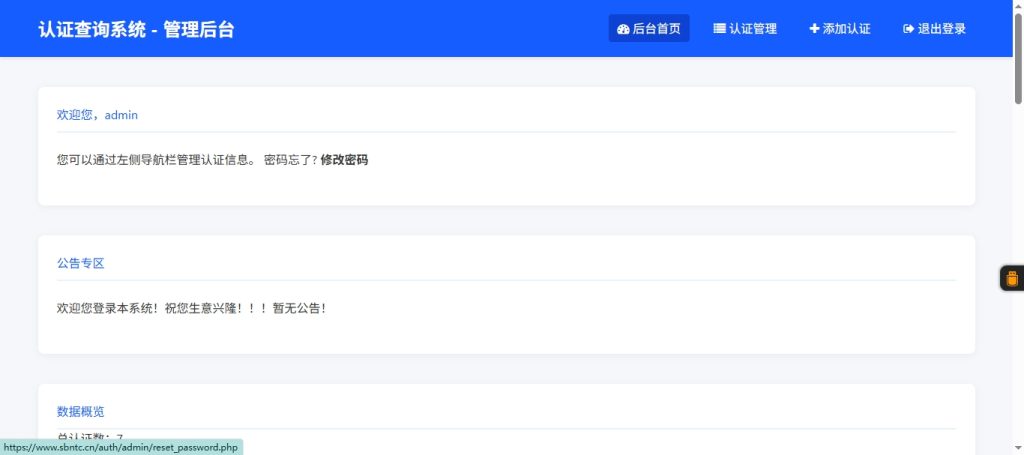Click the dashboard gauge icon for 后台首页
1024x455 pixels.
click(624, 29)
